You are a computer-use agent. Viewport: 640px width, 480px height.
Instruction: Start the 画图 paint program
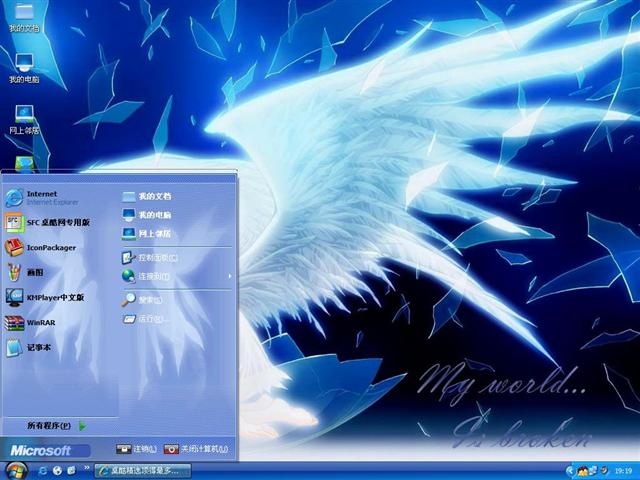[24, 272]
